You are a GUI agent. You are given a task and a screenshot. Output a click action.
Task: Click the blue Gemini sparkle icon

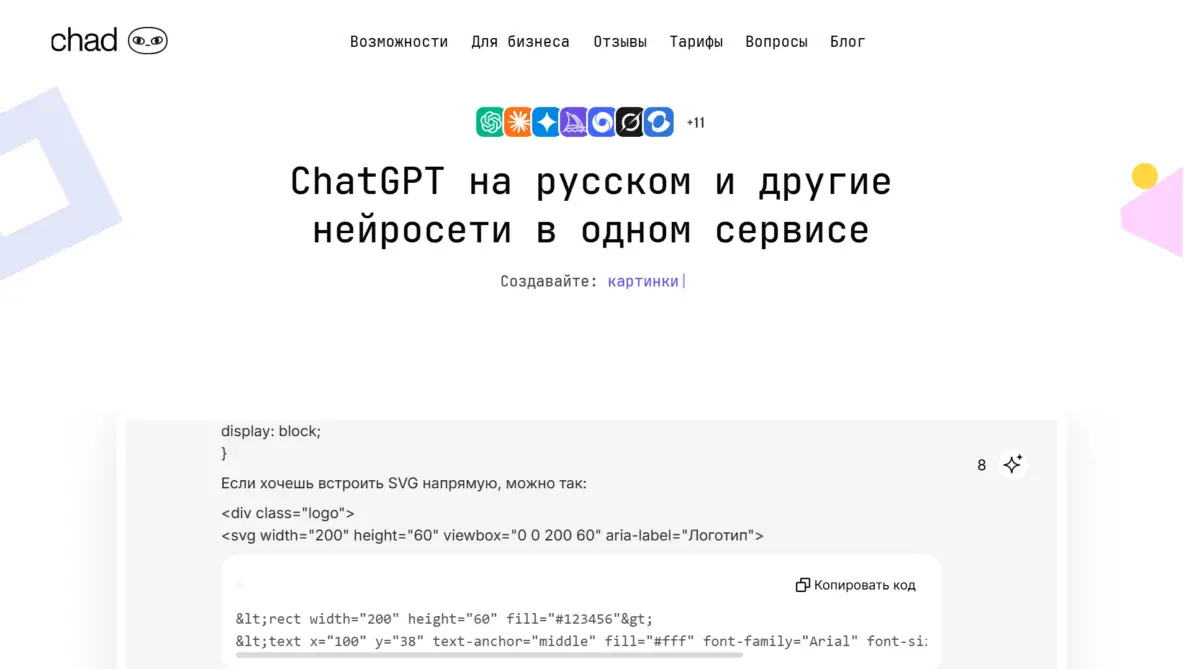(546, 122)
